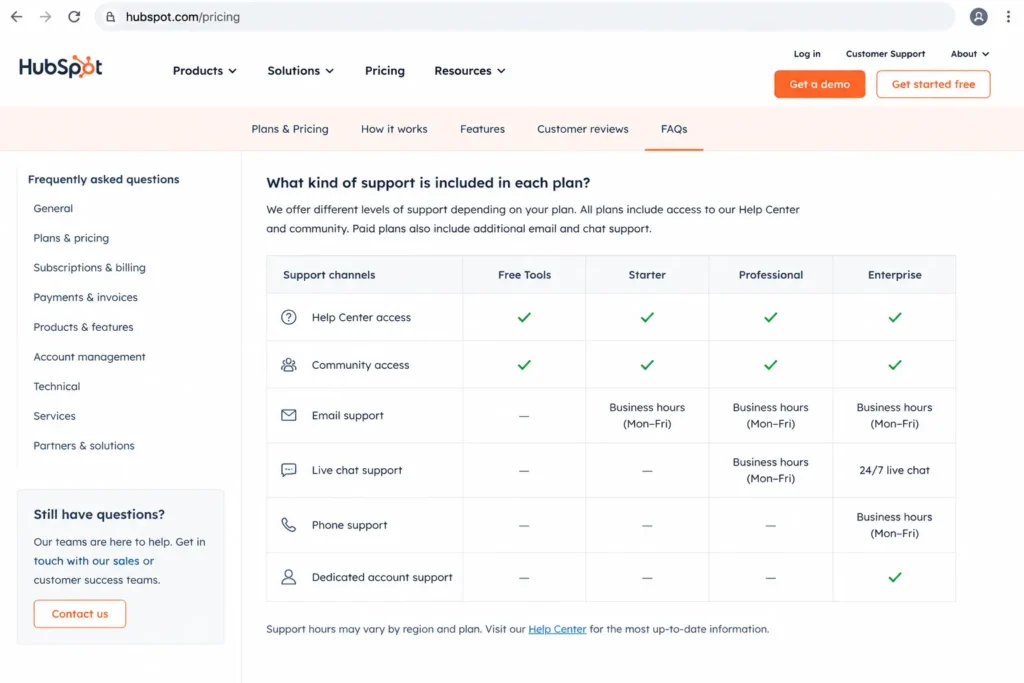Switch to Customer reviews tab
1024x683 pixels.
[x=583, y=129]
